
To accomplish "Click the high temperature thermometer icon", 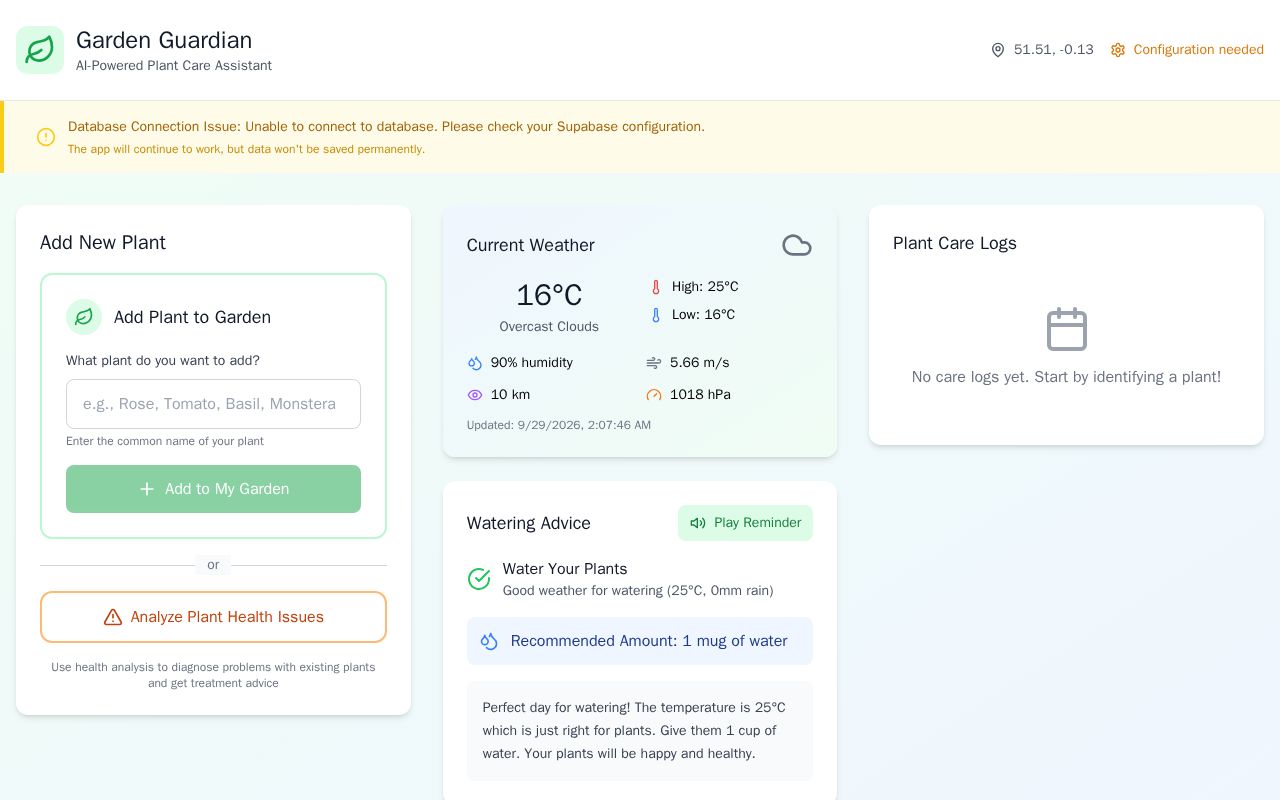I will 656,287.
